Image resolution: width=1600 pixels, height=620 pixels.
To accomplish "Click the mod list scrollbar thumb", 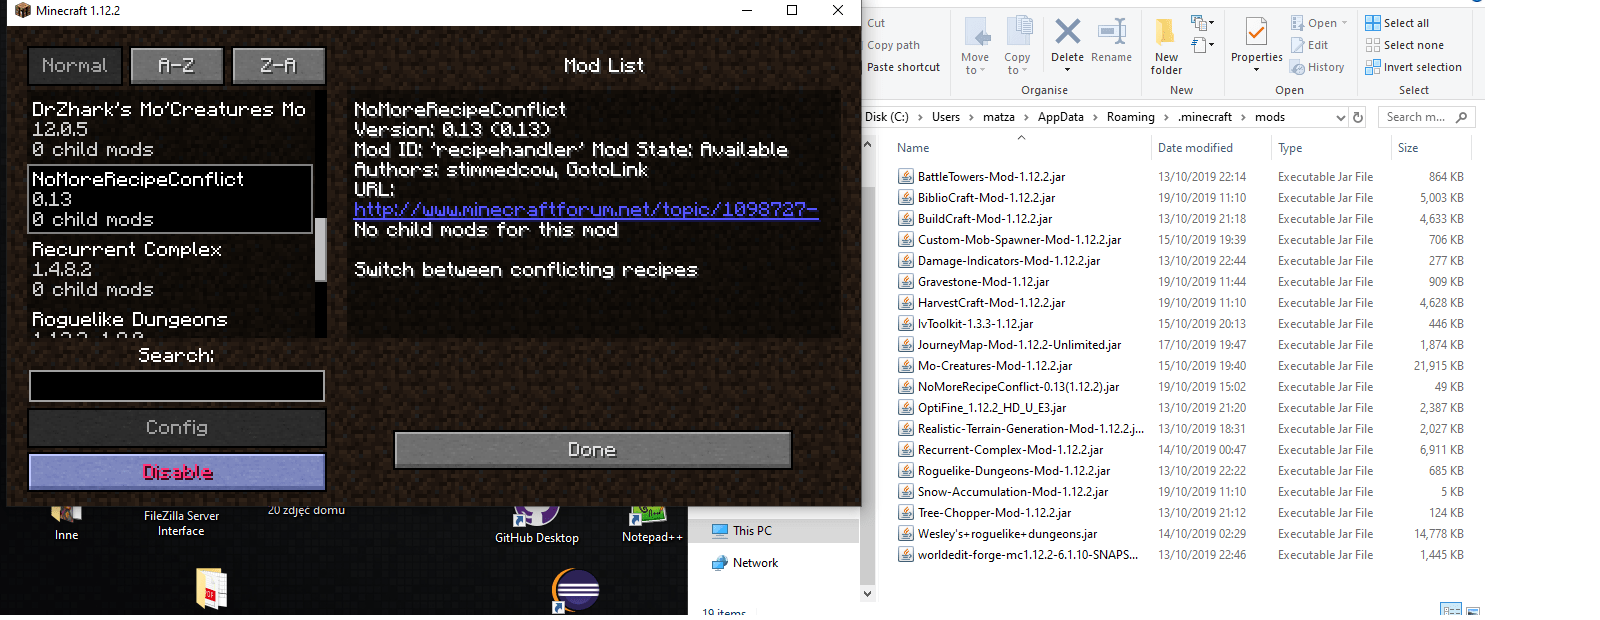I will click(x=321, y=250).
